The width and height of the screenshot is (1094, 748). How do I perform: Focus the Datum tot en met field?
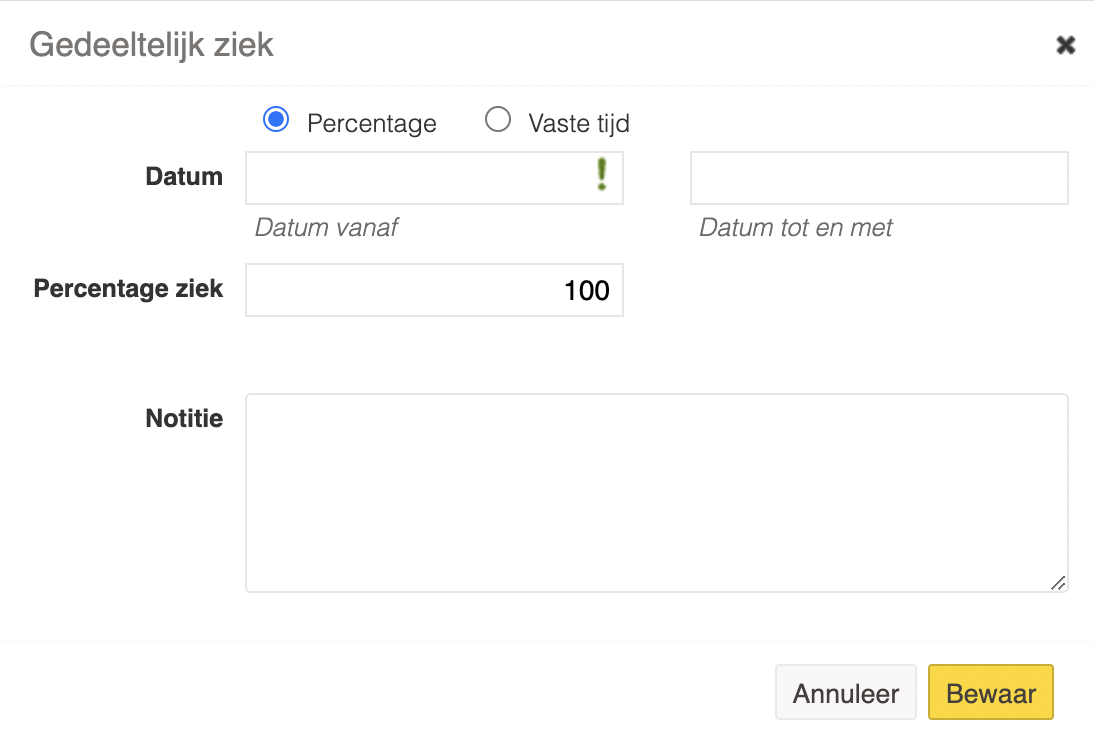[x=879, y=178]
